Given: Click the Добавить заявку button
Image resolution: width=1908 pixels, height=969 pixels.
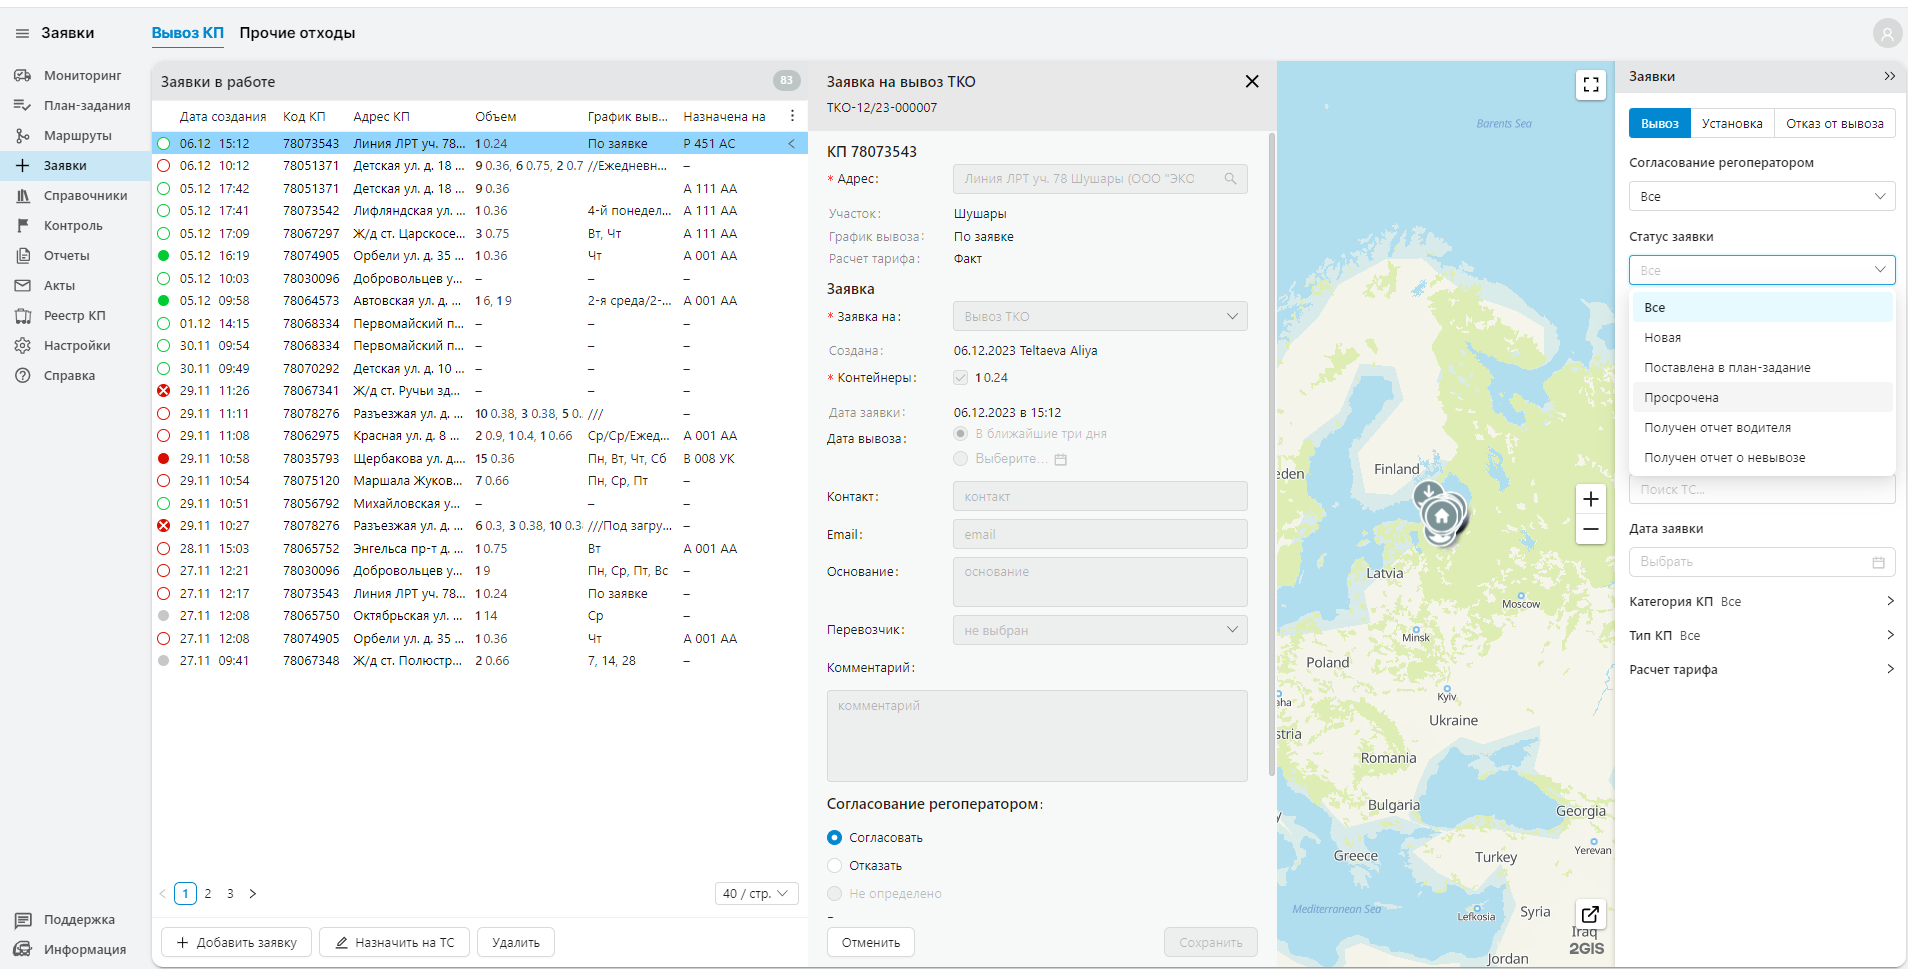Looking at the screenshot, I should click(236, 942).
